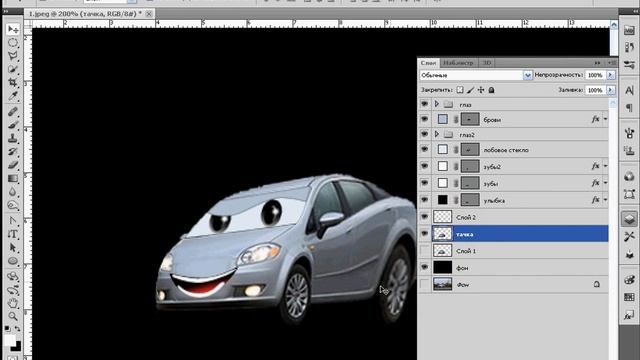Hide the брови layer
640x360 pixels.
tap(424, 120)
